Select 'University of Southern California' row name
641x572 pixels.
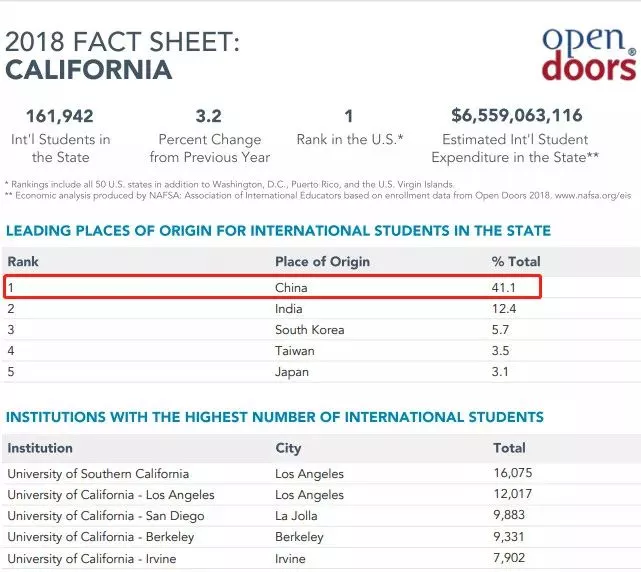click(98, 474)
